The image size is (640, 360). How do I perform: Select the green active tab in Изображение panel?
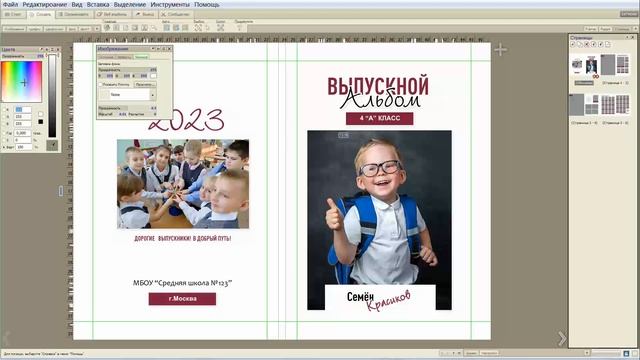coord(141,57)
